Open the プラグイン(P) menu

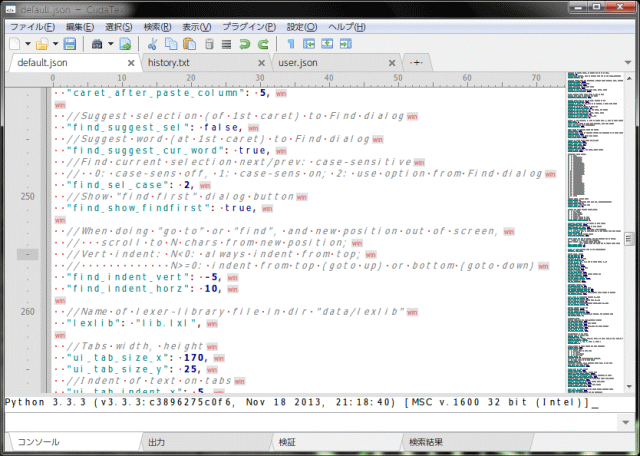(249, 27)
